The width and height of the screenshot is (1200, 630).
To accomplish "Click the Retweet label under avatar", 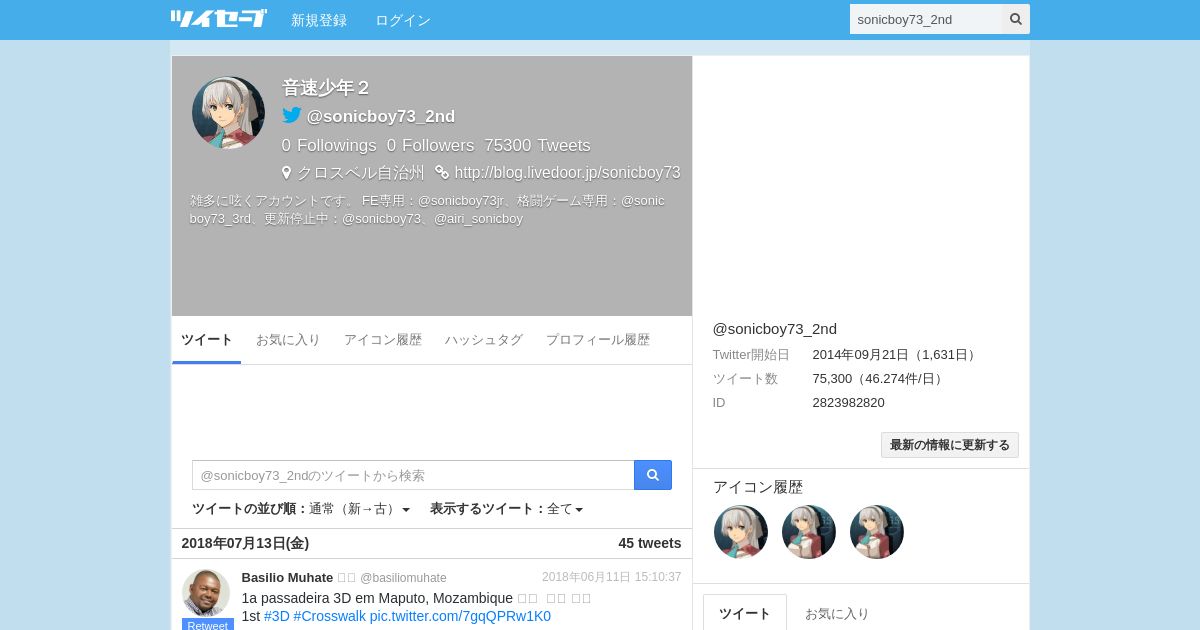I will [208, 625].
